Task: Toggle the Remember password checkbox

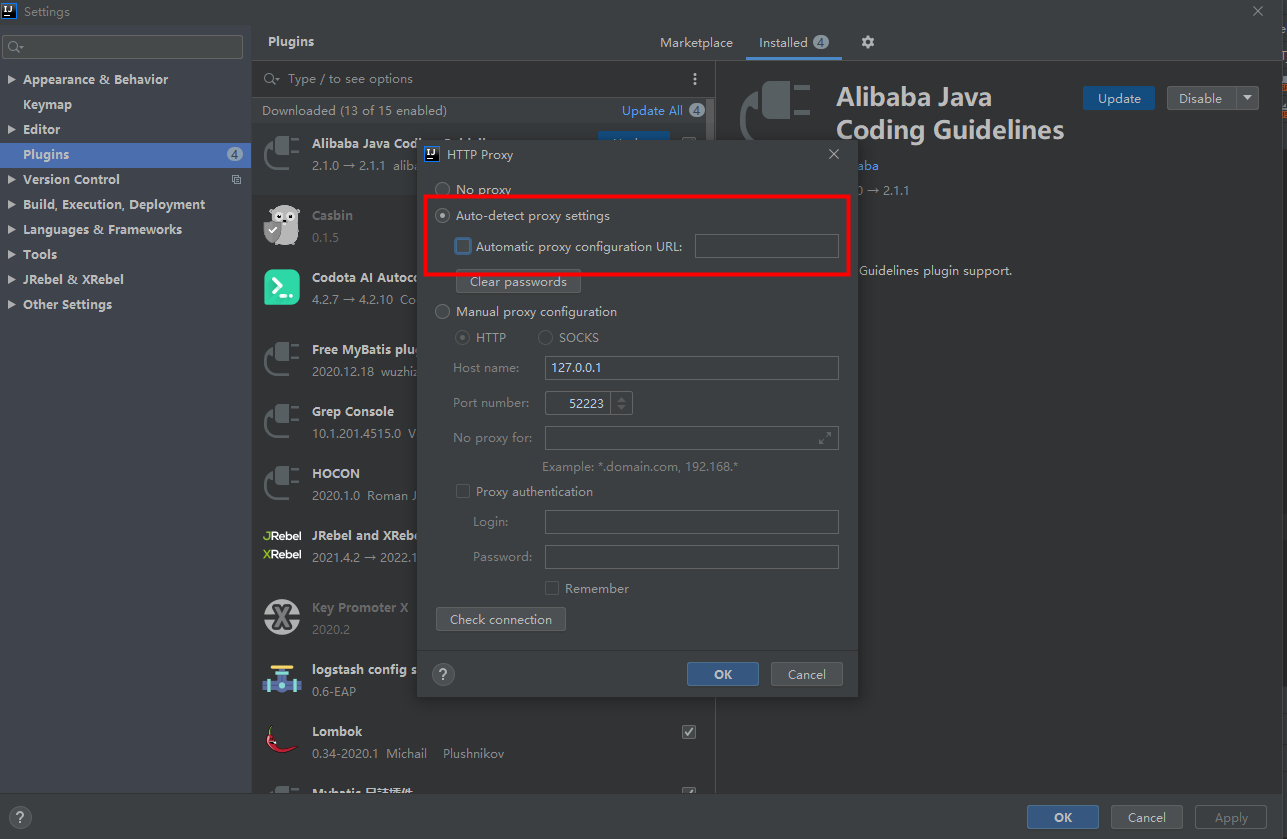Action: pos(552,588)
